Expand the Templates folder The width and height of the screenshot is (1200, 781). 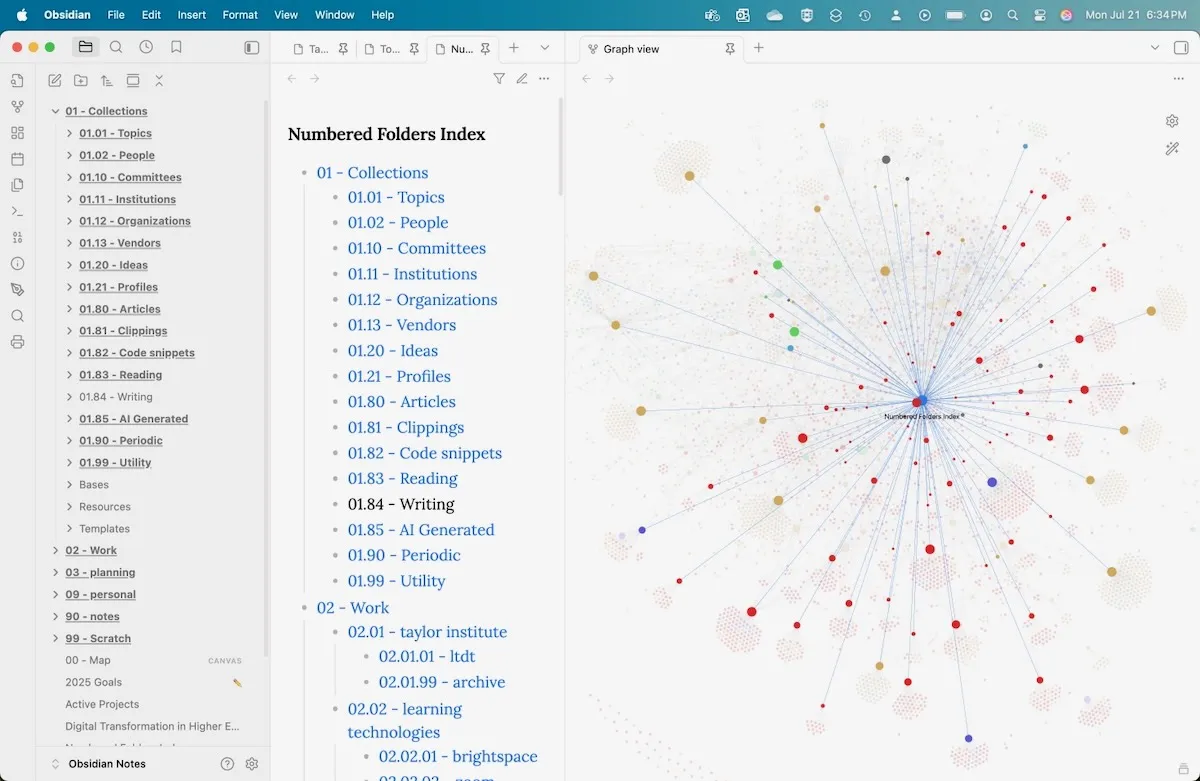[70, 528]
